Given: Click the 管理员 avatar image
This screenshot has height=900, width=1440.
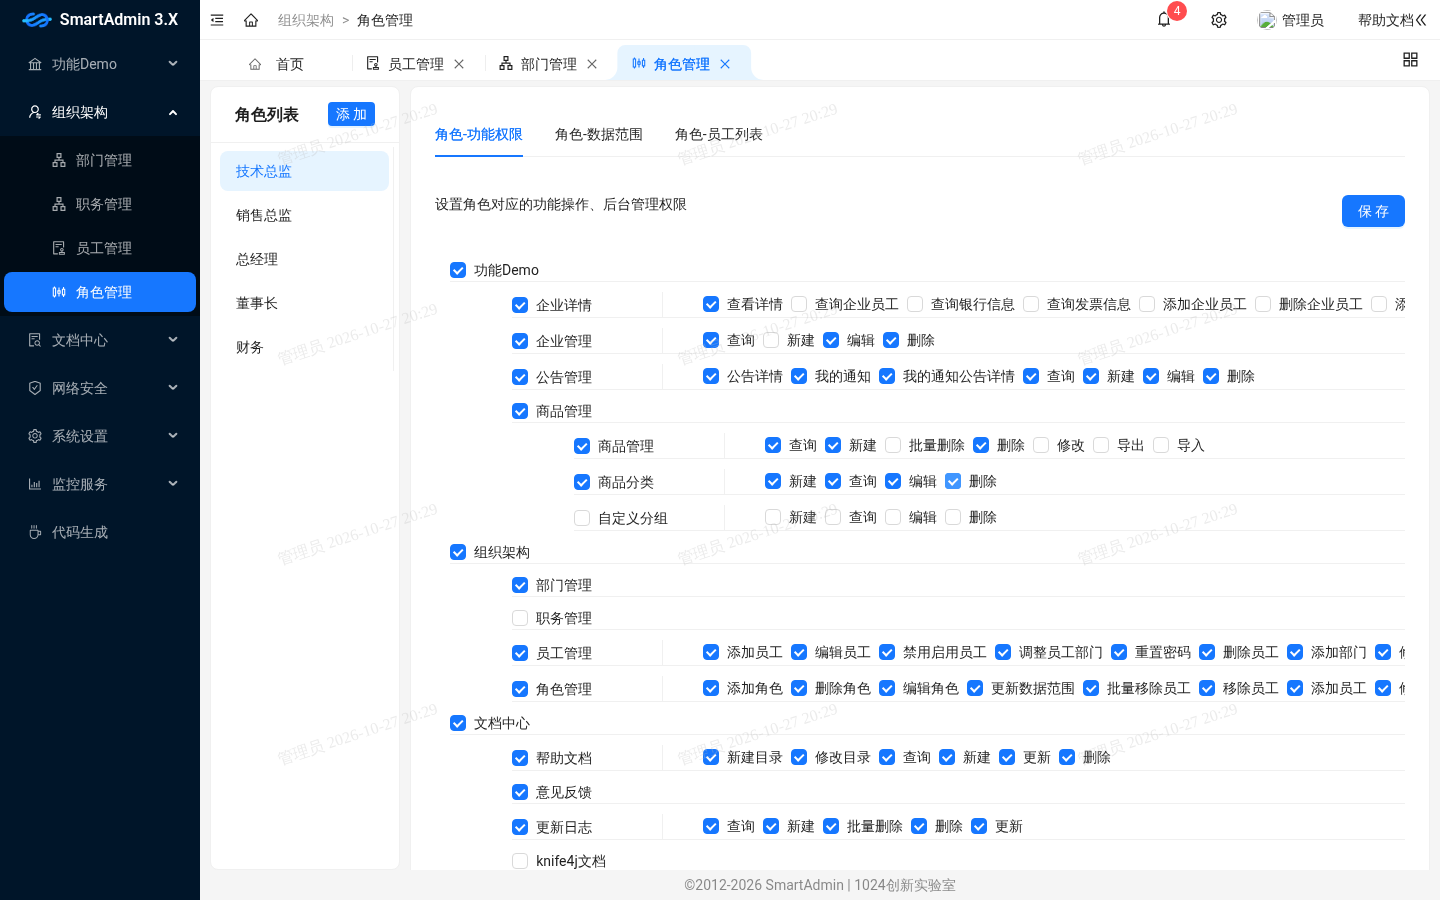Looking at the screenshot, I should [x=1267, y=20].
